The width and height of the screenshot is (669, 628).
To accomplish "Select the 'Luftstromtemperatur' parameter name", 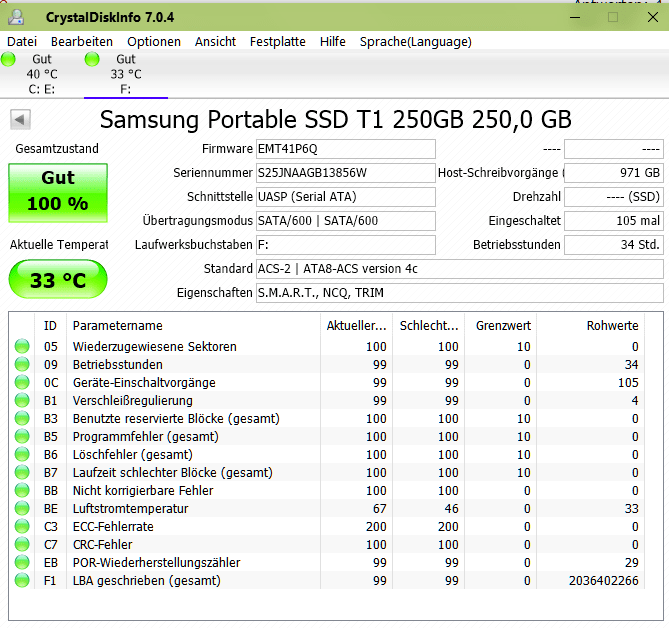I will pos(131,509).
